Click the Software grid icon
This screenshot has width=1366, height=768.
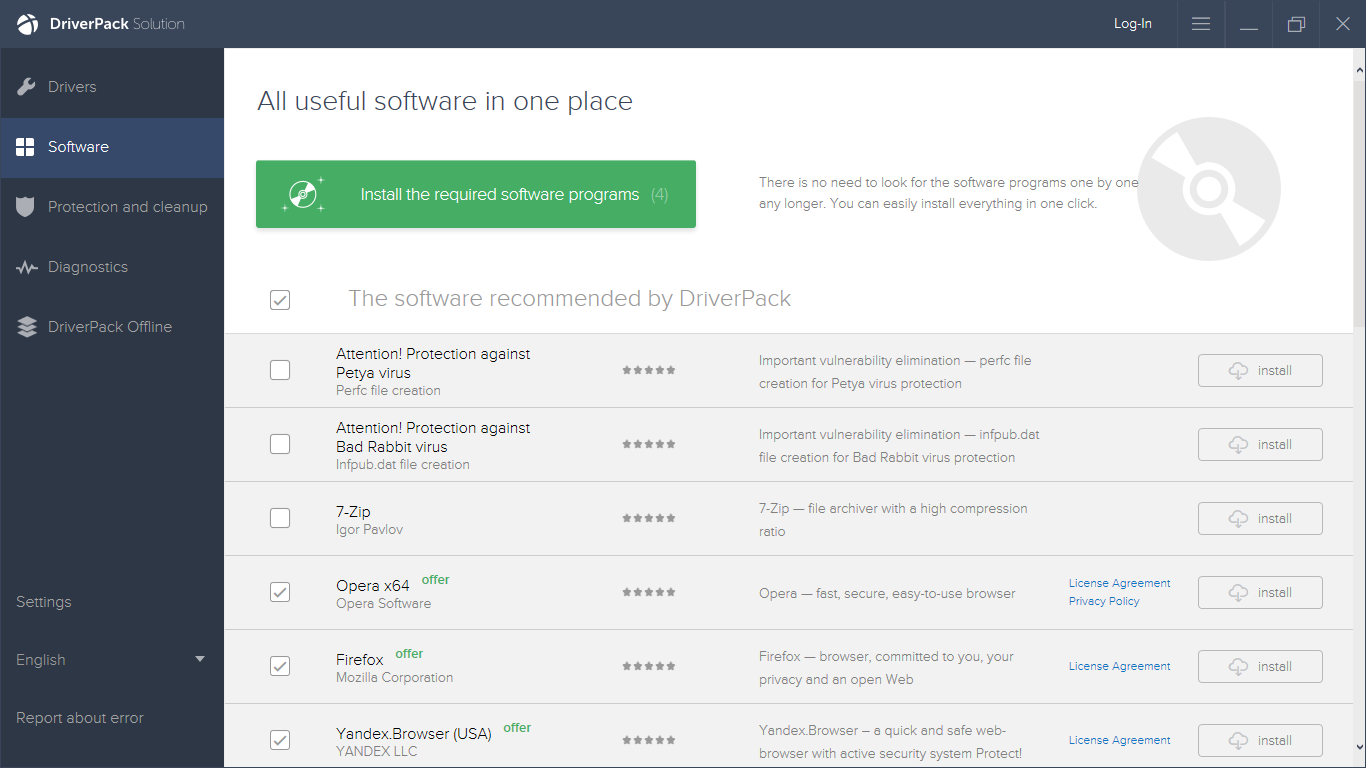[25, 147]
